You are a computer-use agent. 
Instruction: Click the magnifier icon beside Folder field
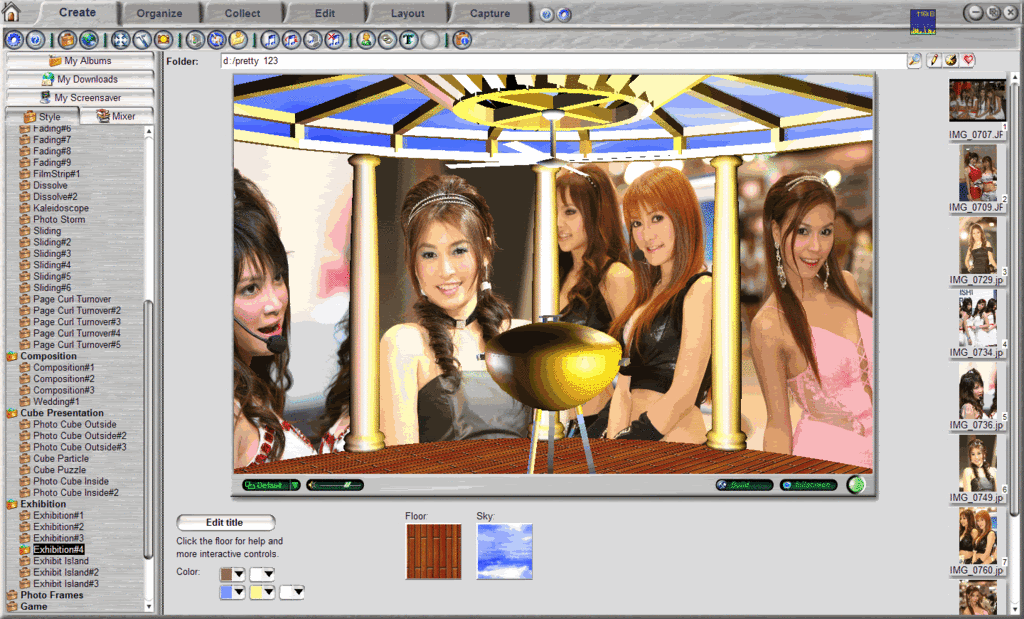click(914, 60)
